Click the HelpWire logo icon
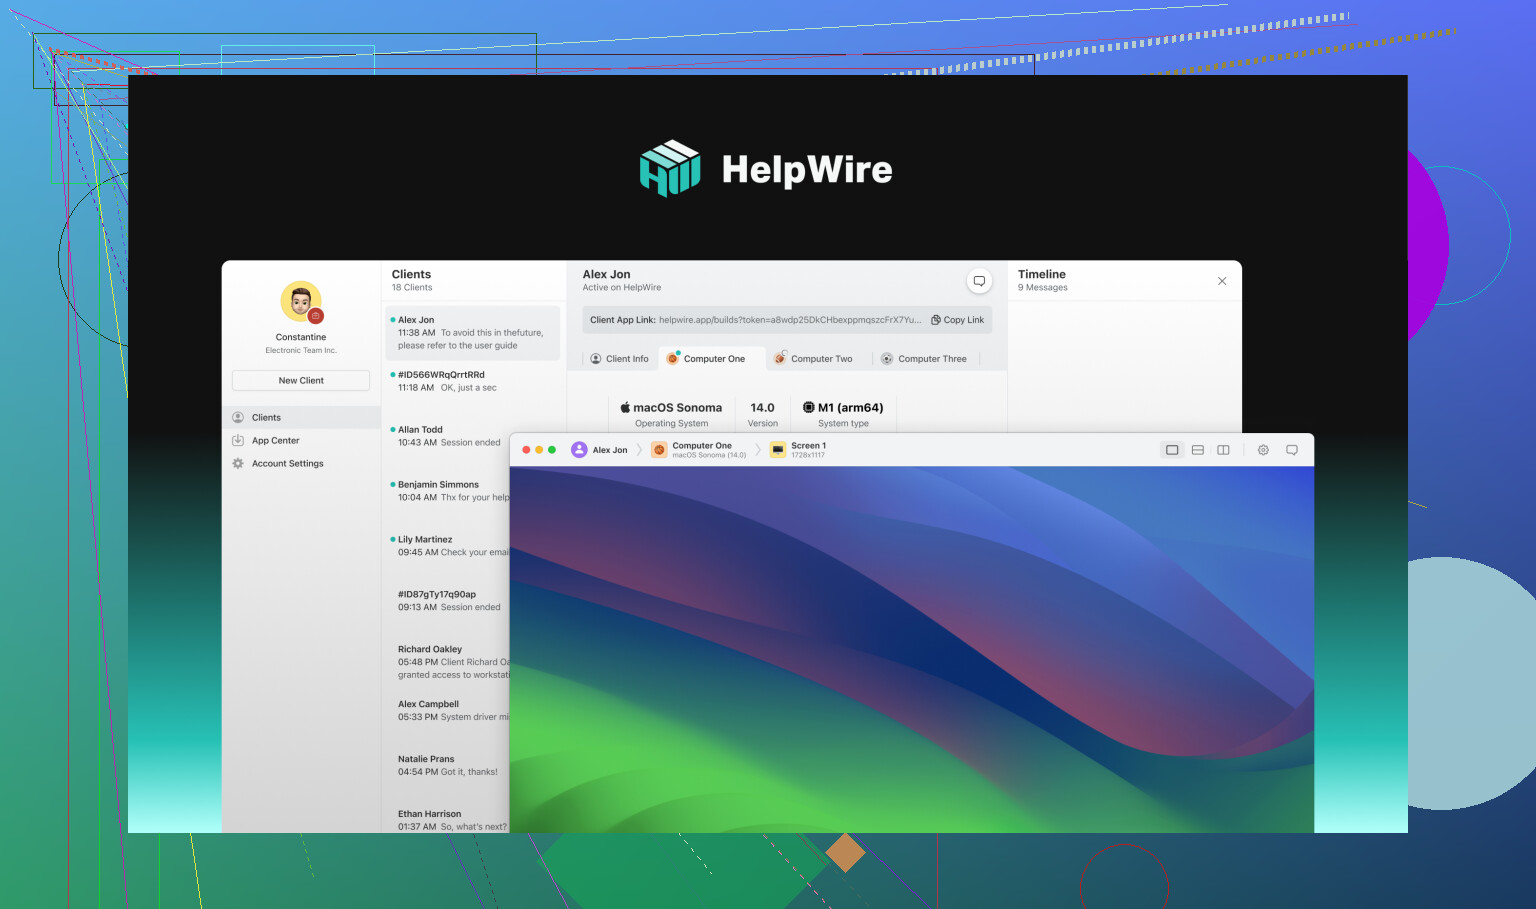Screen dimensions: 1536x909 click(x=670, y=168)
